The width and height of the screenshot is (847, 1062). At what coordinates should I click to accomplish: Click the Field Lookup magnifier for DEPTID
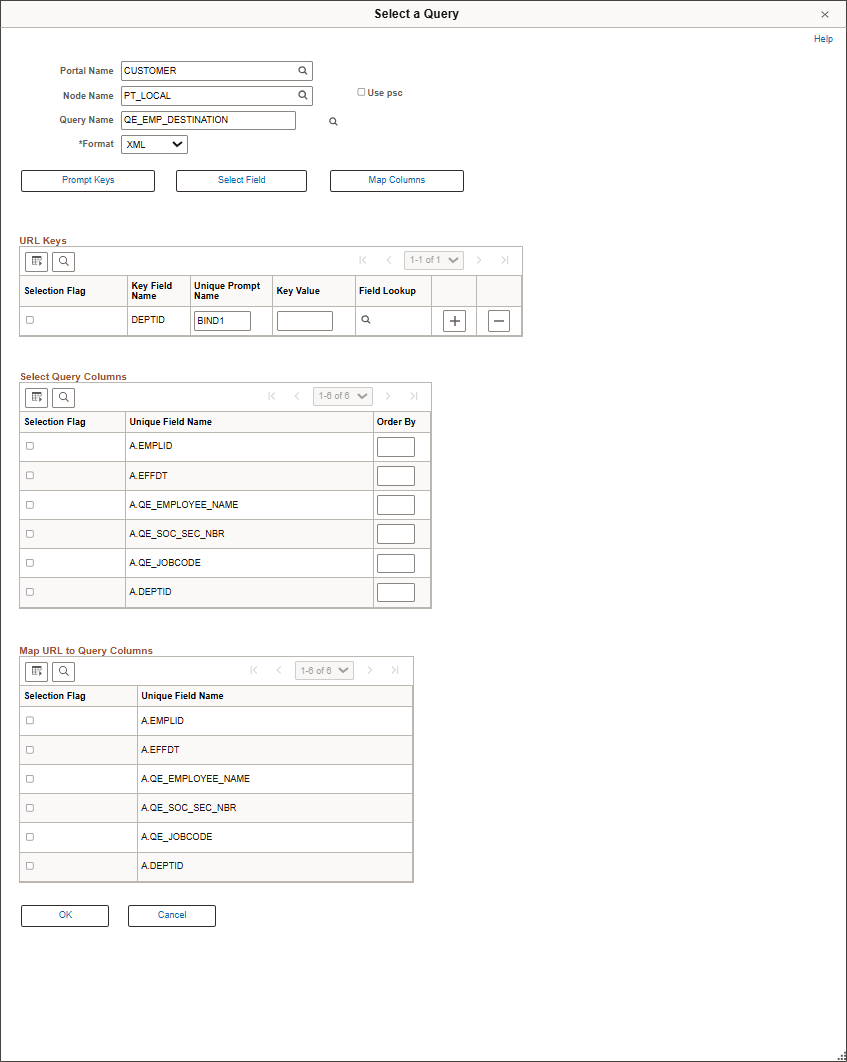[366, 320]
